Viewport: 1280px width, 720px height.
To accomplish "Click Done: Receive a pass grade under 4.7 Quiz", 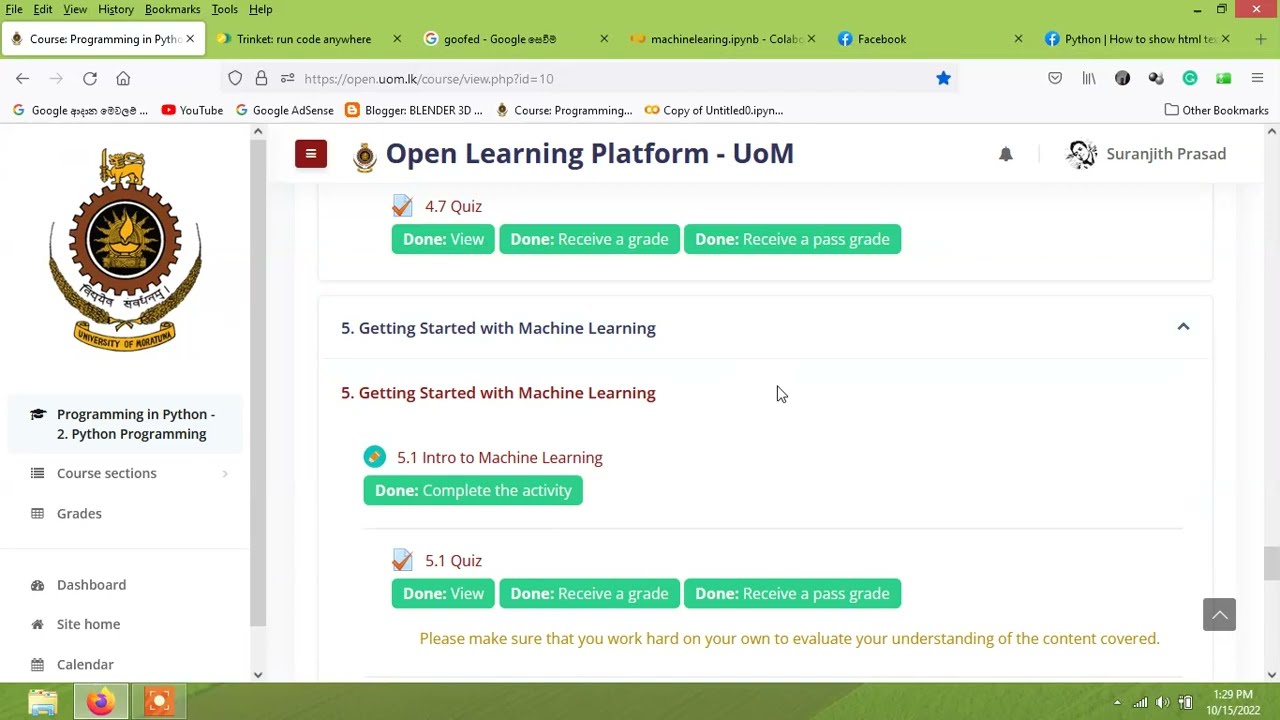I will pyautogui.click(x=792, y=239).
